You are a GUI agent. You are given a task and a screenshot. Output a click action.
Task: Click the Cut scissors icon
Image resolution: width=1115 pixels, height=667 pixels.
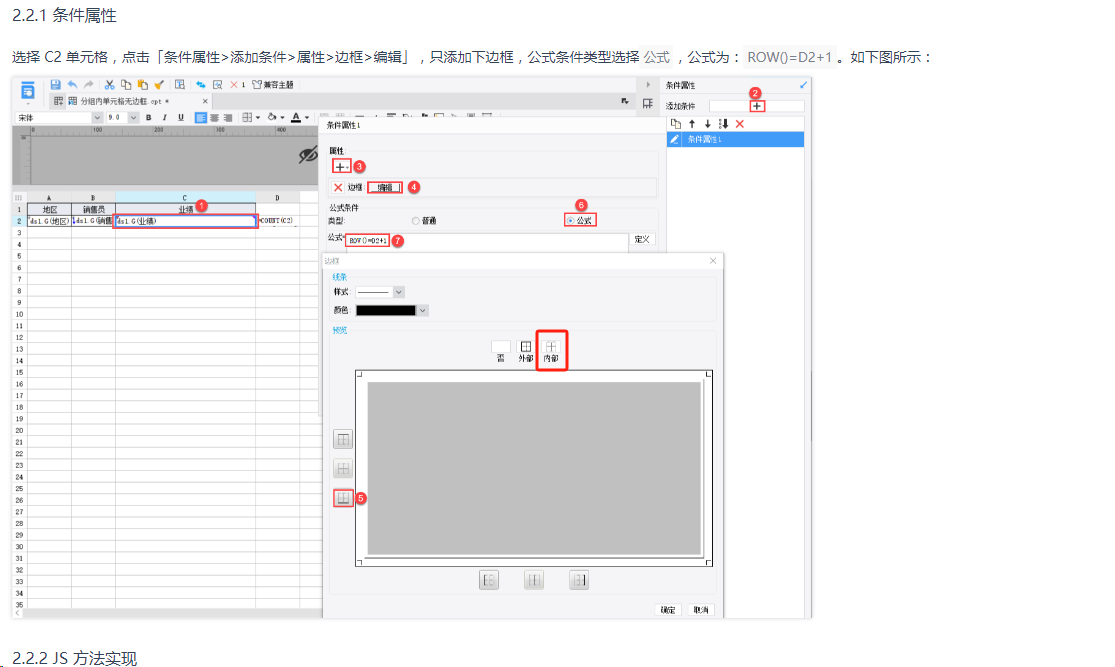click(110, 85)
